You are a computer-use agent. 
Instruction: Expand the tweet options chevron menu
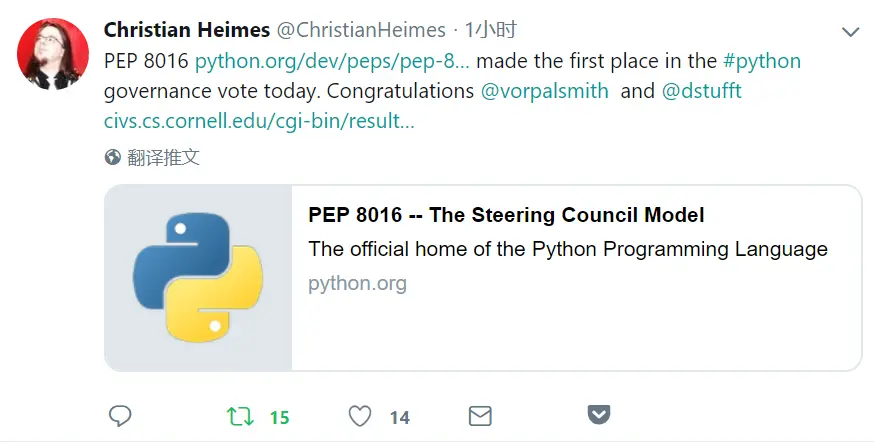click(x=850, y=33)
